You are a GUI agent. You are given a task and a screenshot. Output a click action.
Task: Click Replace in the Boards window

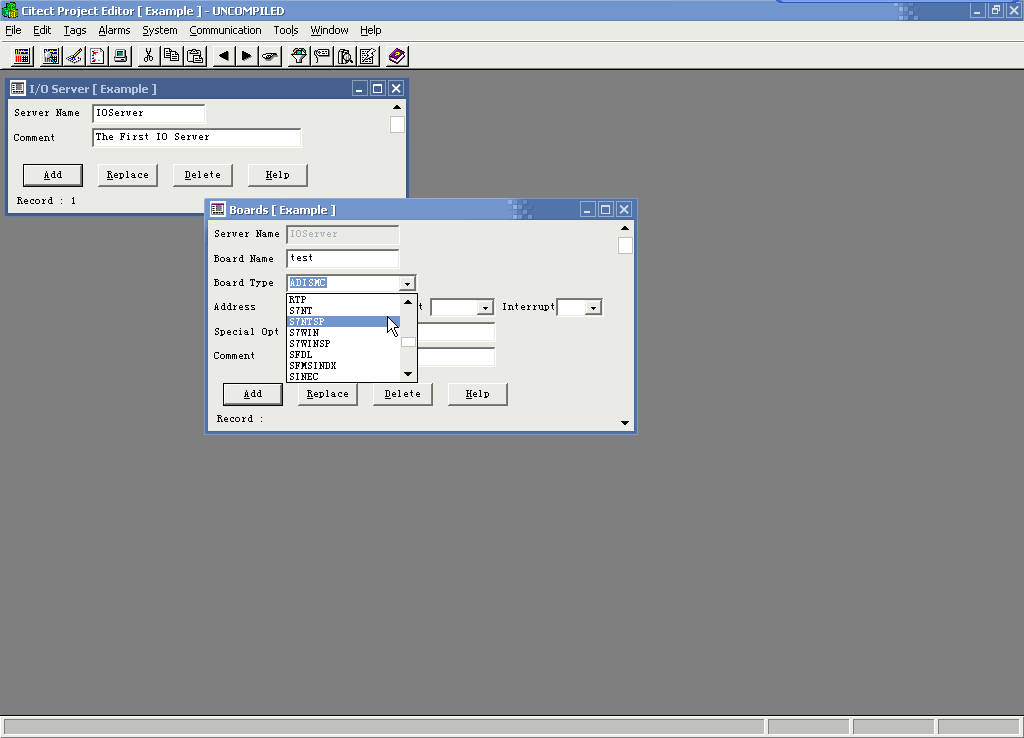[x=328, y=394]
